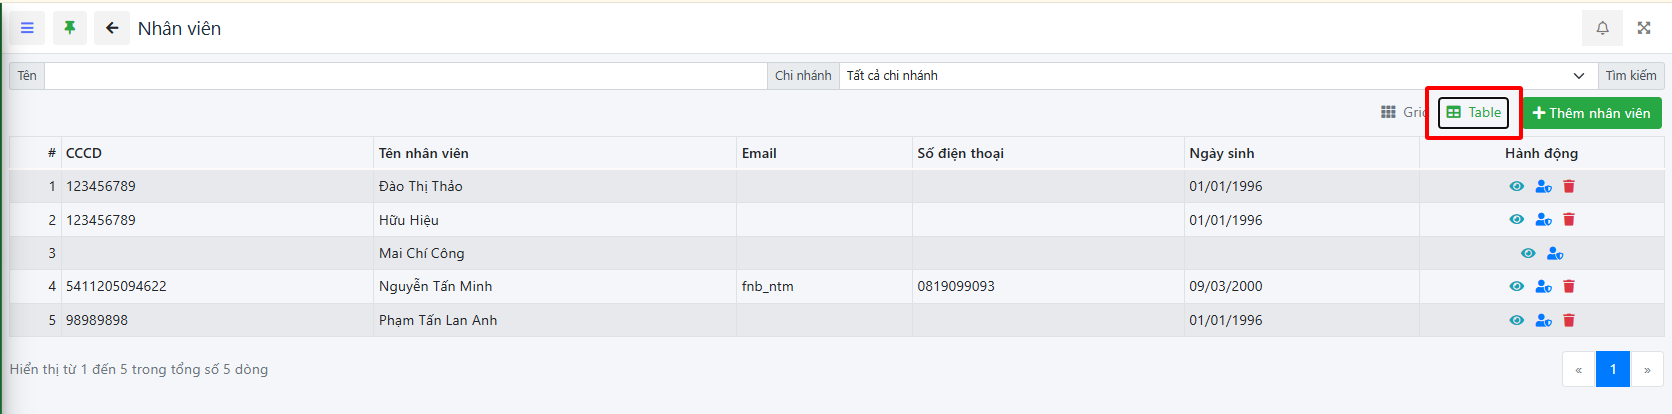1672x414 pixels.
Task: Open user settings for Phạm Tấn Lan Anh
Action: click(x=1543, y=321)
